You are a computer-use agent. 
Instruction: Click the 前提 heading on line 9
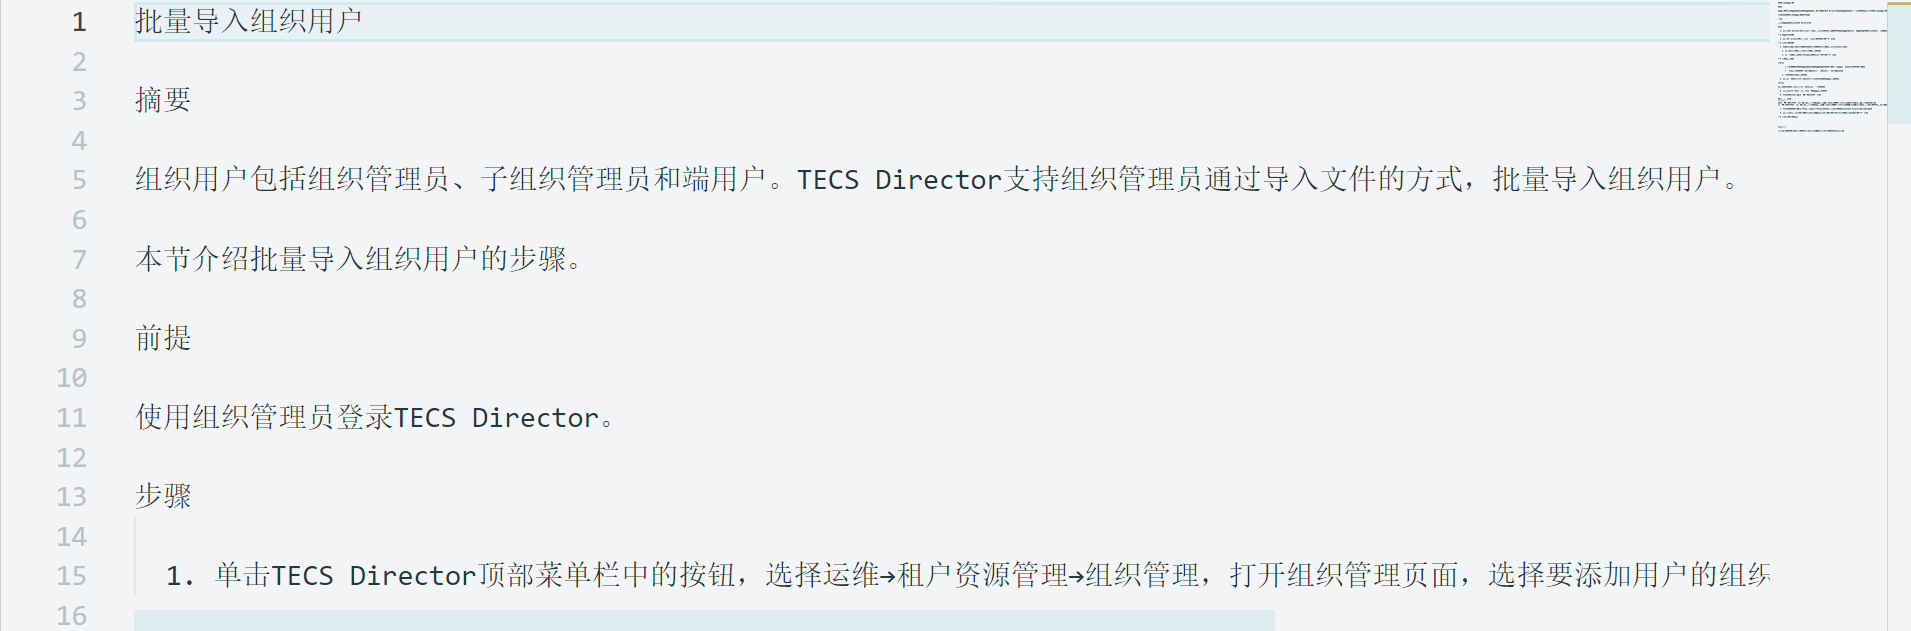[163, 338]
